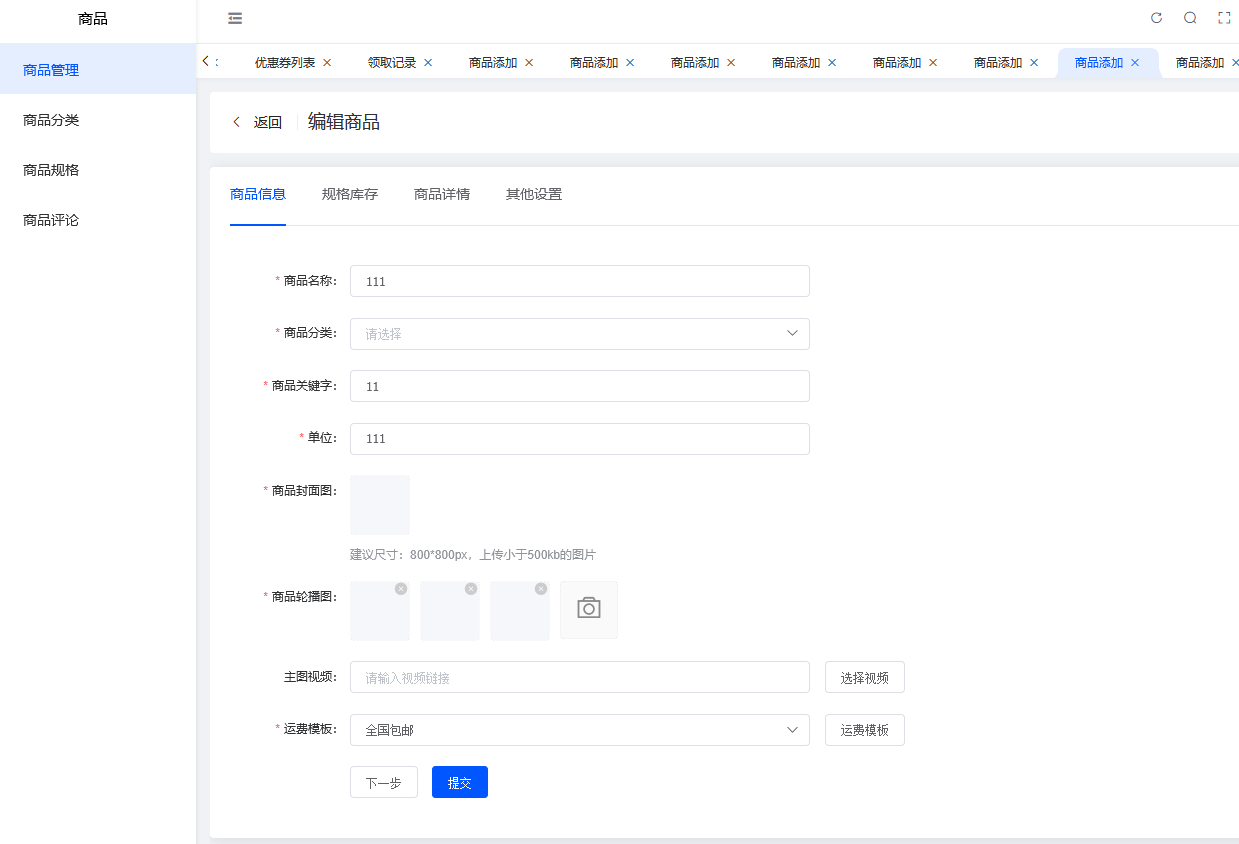Open the 全国包邮 shipping template dropdown
The image size is (1239, 844).
coord(580,730)
